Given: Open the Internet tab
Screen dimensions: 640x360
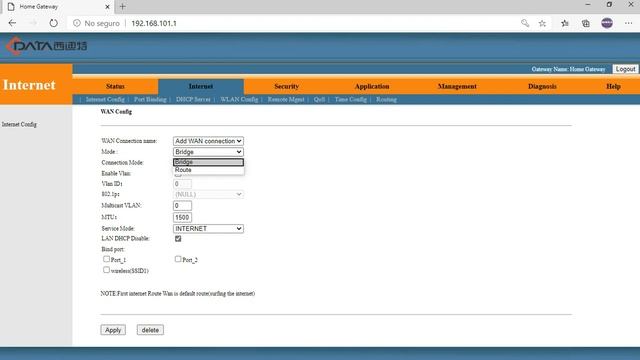Looking at the screenshot, I should coord(201,86).
